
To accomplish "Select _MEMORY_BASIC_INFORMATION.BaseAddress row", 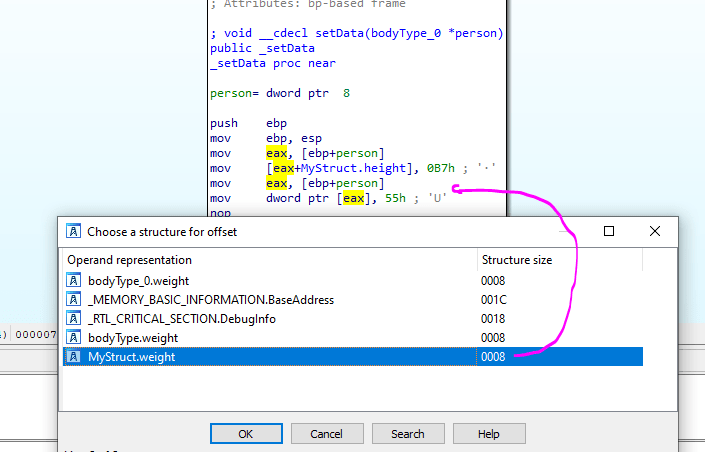I will 353,300.
